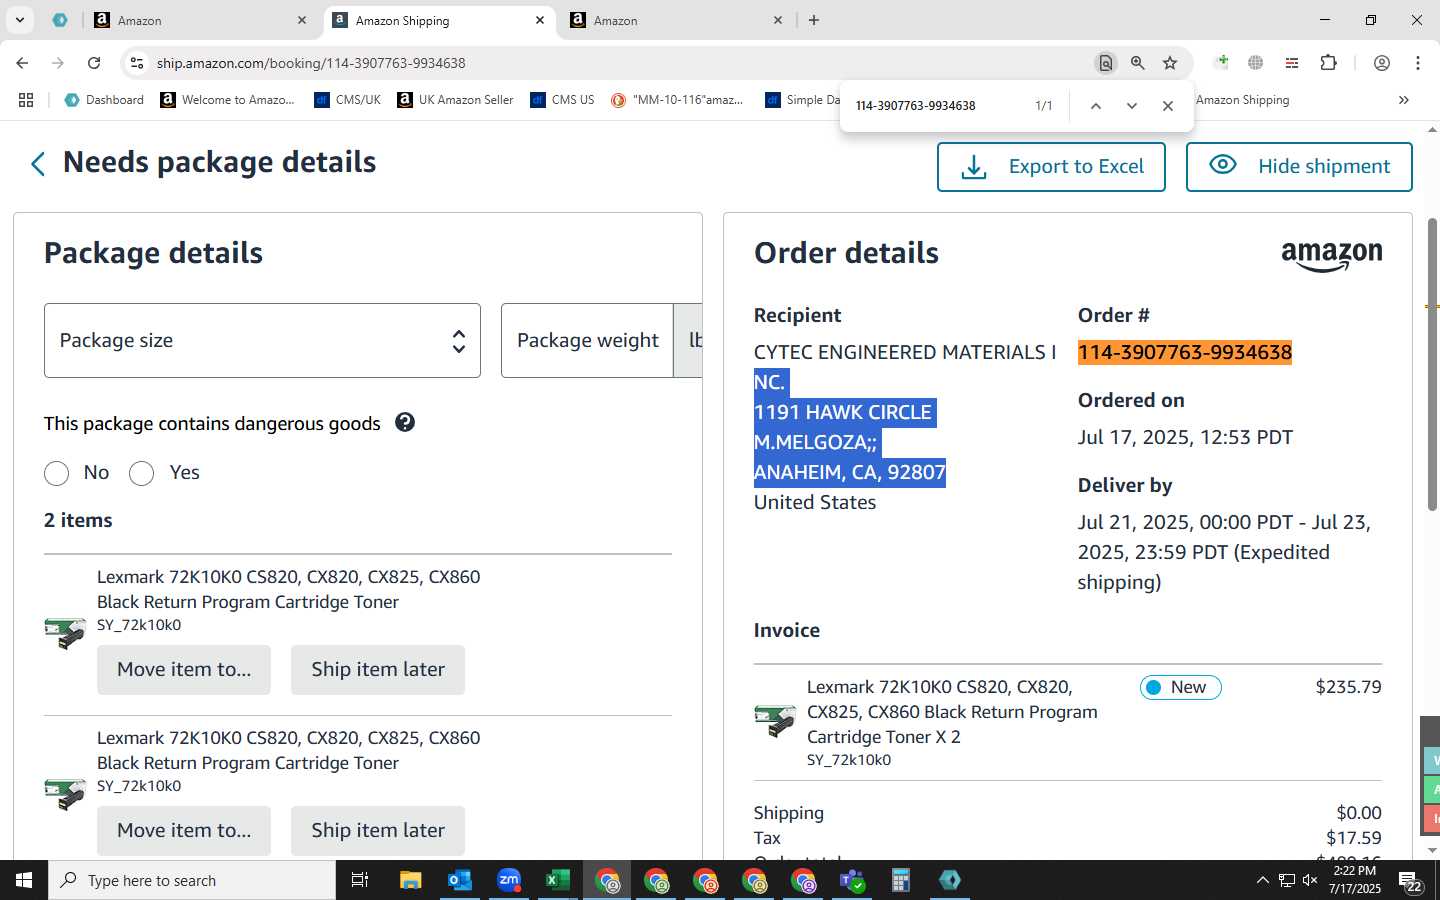
Task: Open the MM-10-116 amaz bookmark
Action: tap(677, 100)
